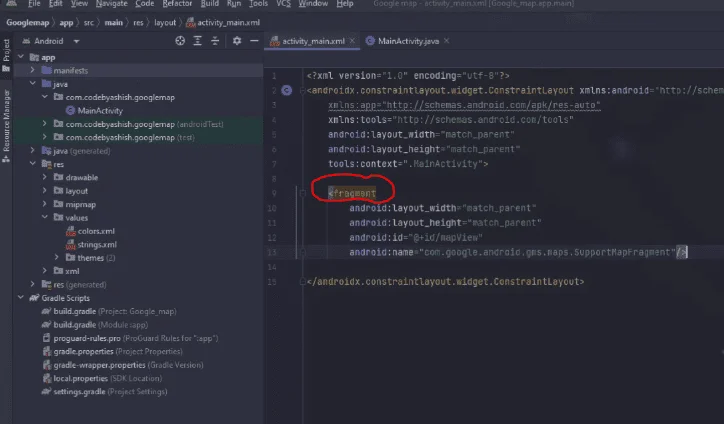
Task: Open the File menu
Action: [34, 4]
